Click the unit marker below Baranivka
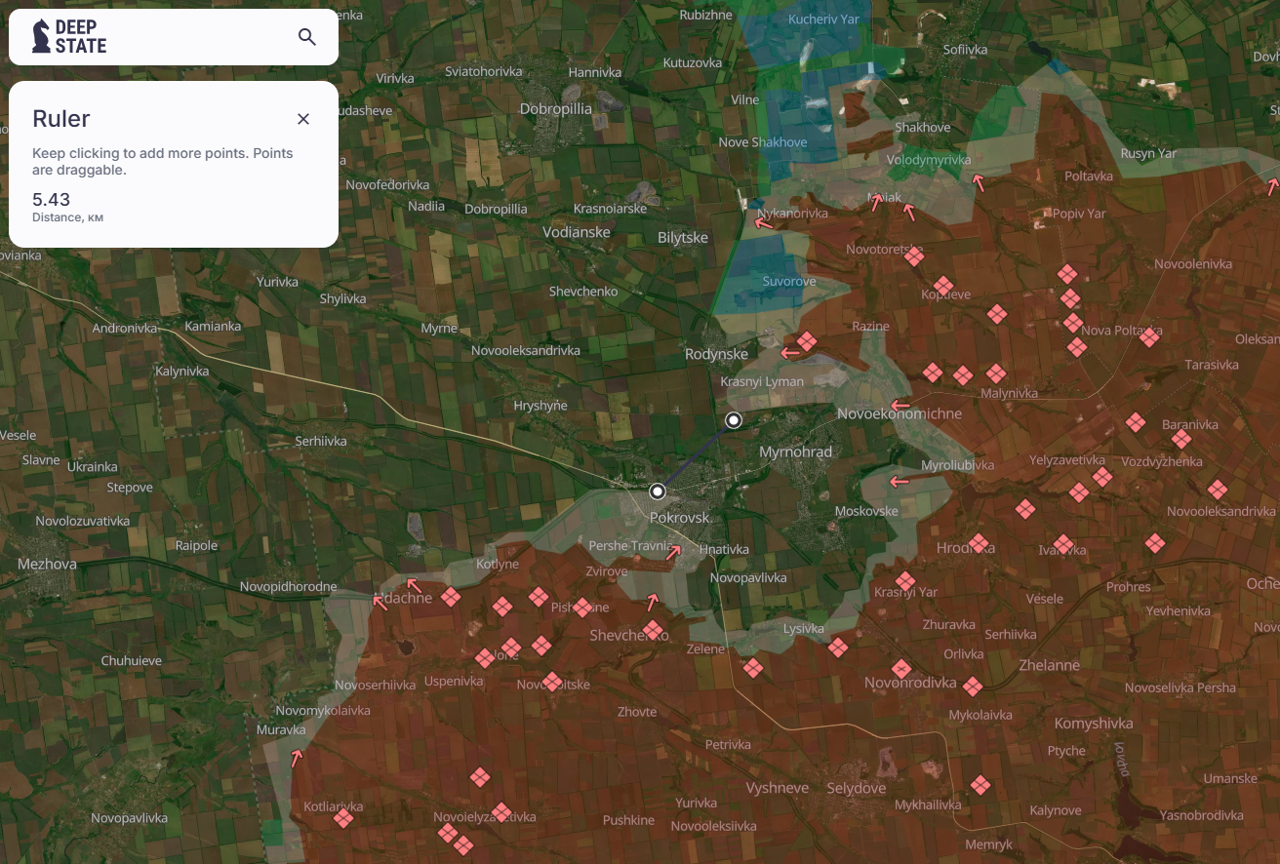 click(1181, 439)
